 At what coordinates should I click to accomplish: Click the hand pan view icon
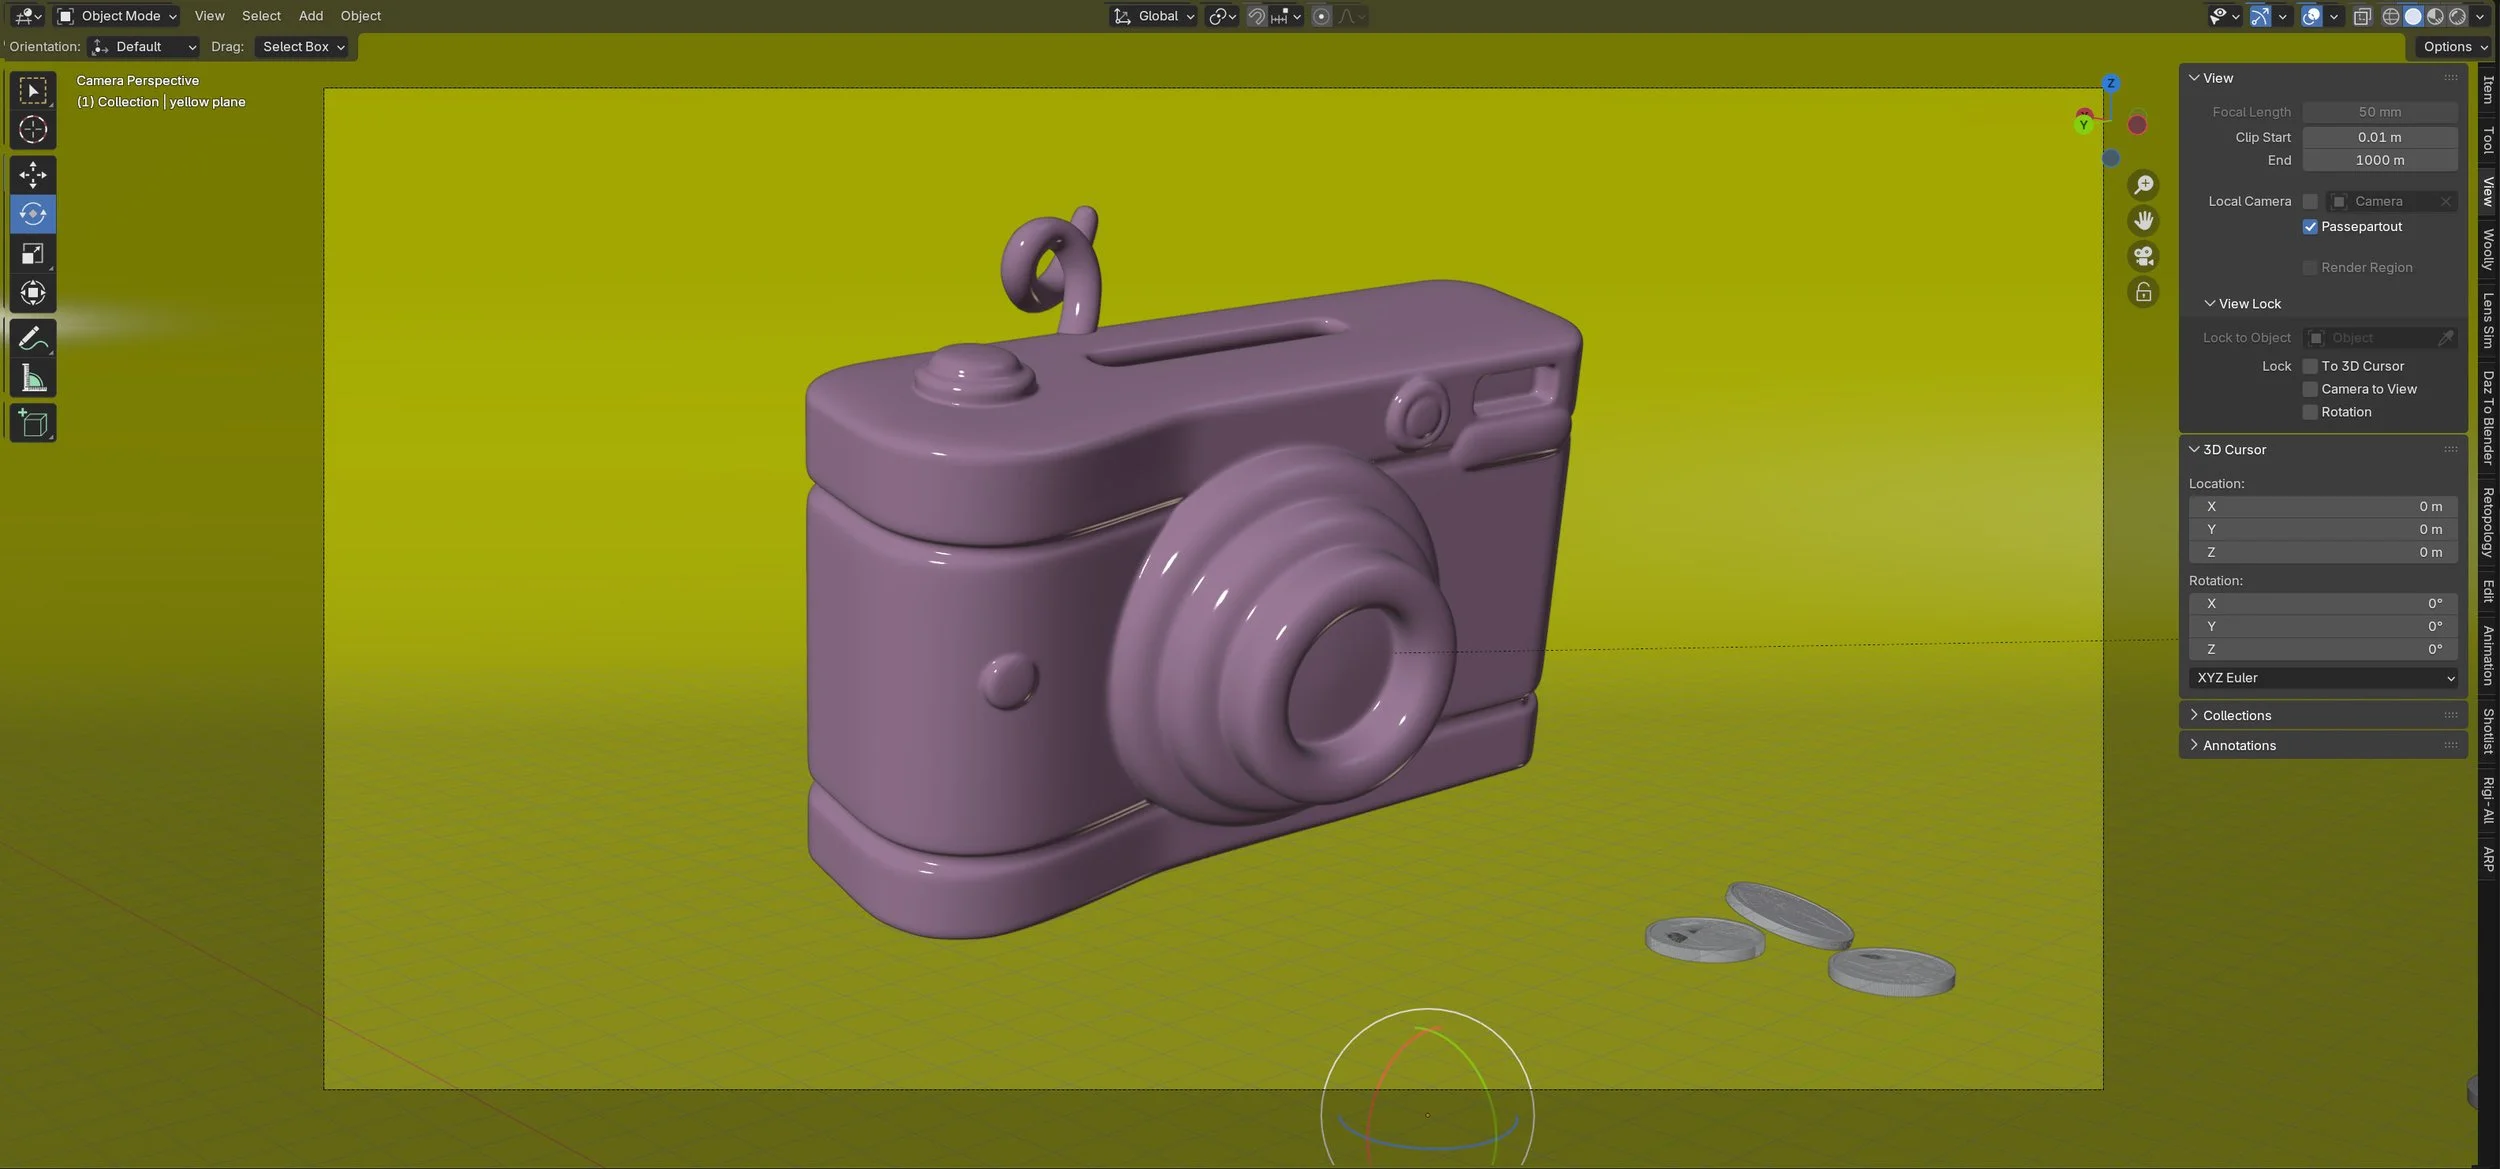point(2143,221)
